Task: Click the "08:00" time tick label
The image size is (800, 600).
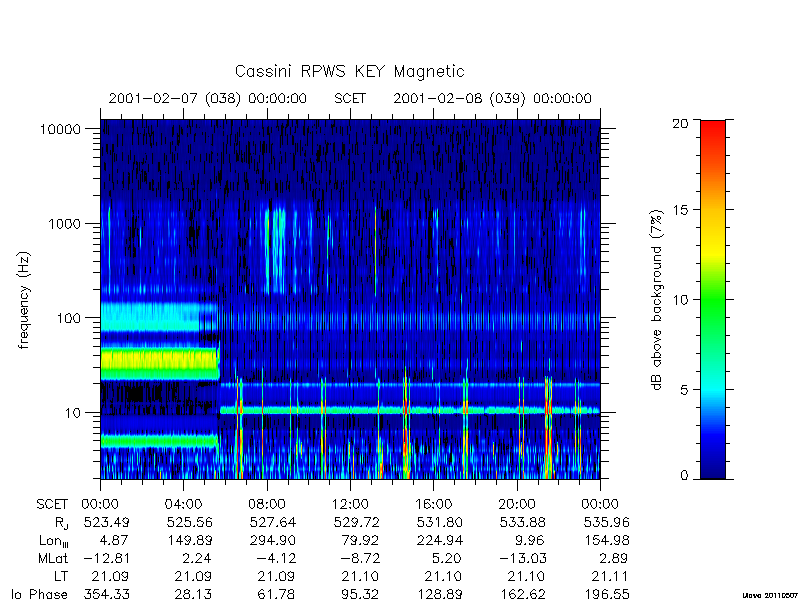Action: [x=267, y=505]
